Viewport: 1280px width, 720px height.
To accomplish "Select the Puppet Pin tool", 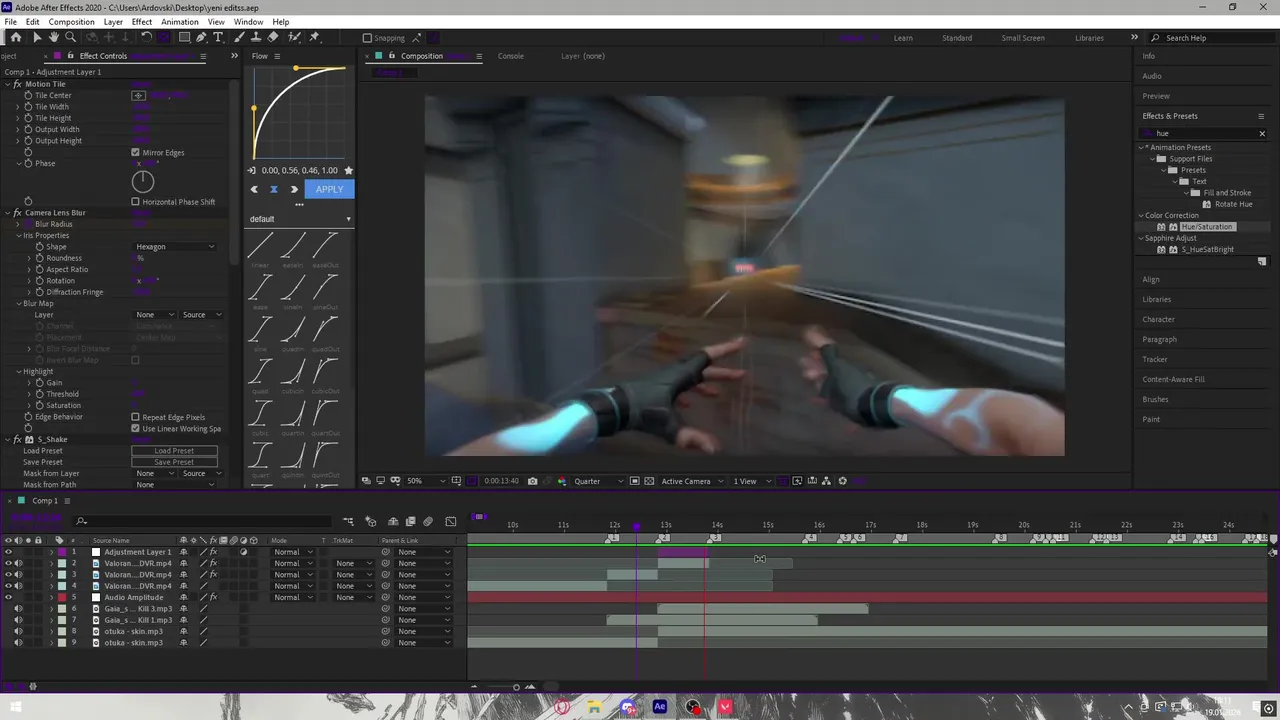I will 314,37.
